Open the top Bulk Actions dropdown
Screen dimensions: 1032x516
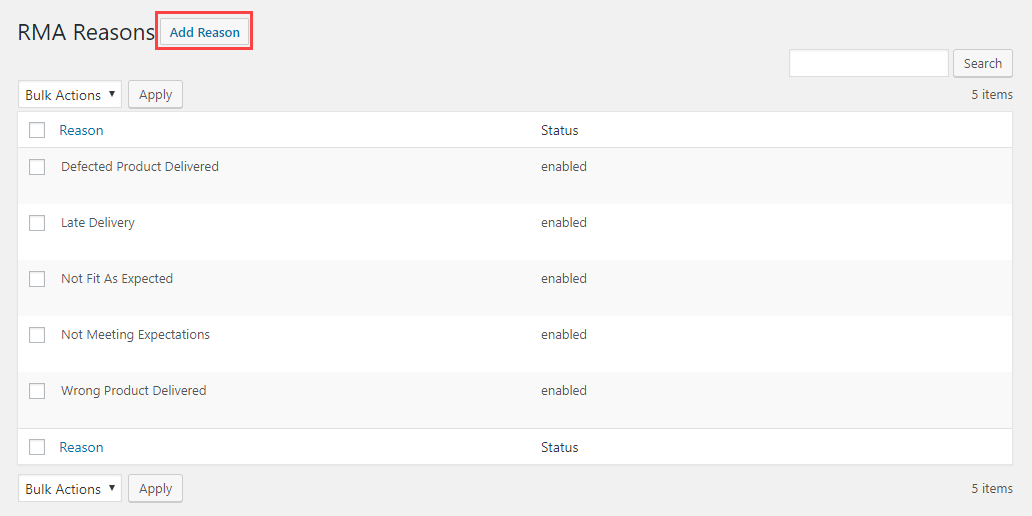coord(69,95)
